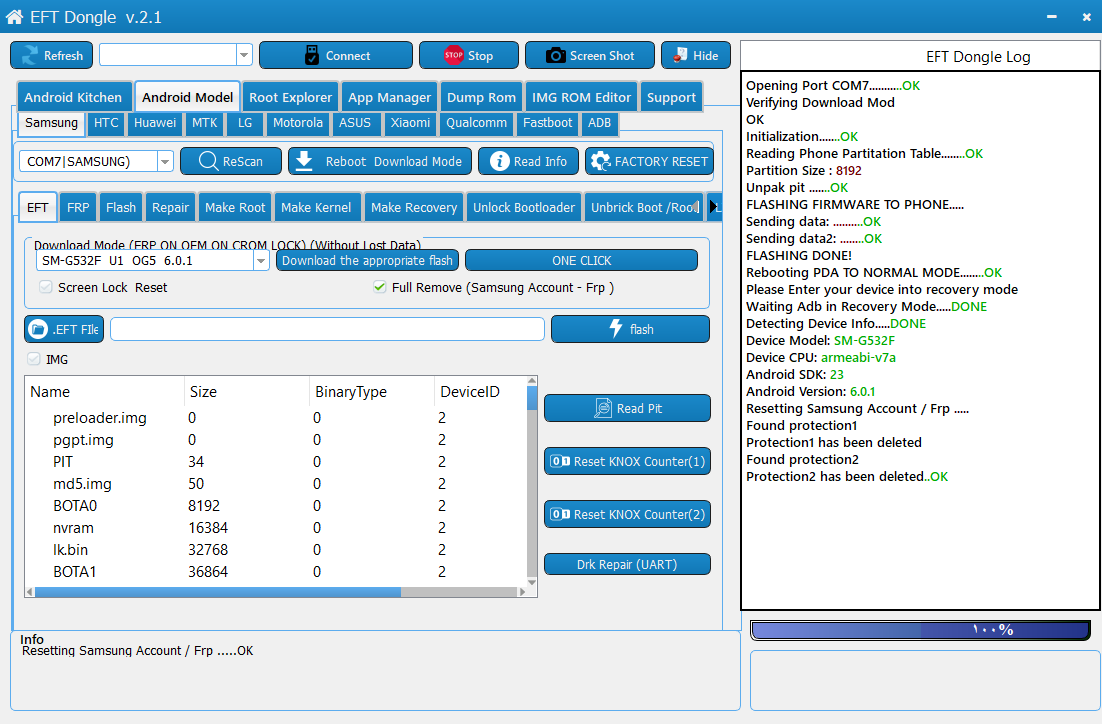Uncheck Full Remove (Samsung Account - Frp)

[x=380, y=287]
